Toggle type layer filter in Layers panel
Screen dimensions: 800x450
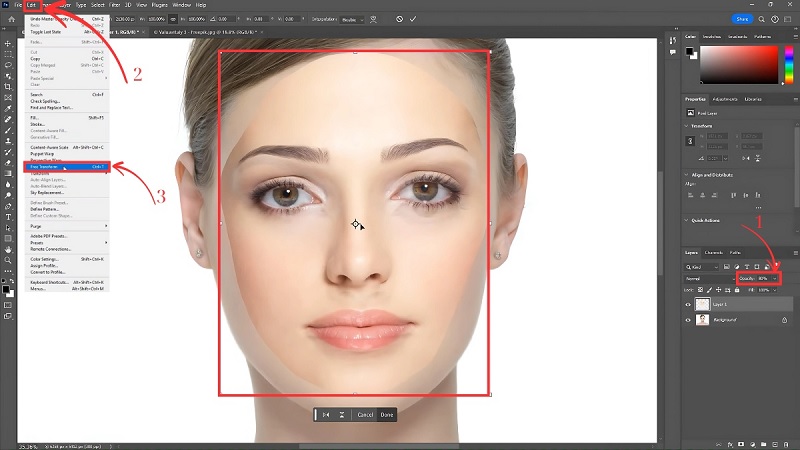pos(747,267)
